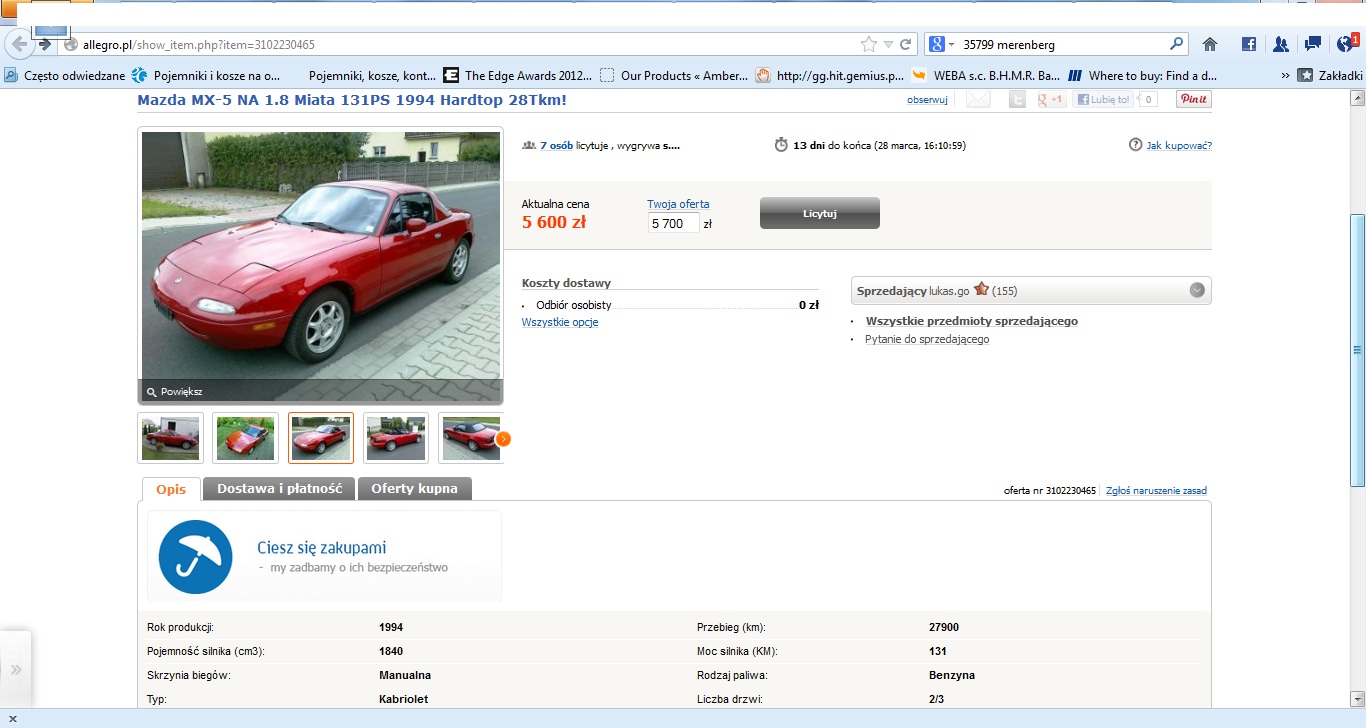Open 'Where to buy: Find a d...' bookmark
The width and height of the screenshot is (1368, 728).
pos(1142,75)
